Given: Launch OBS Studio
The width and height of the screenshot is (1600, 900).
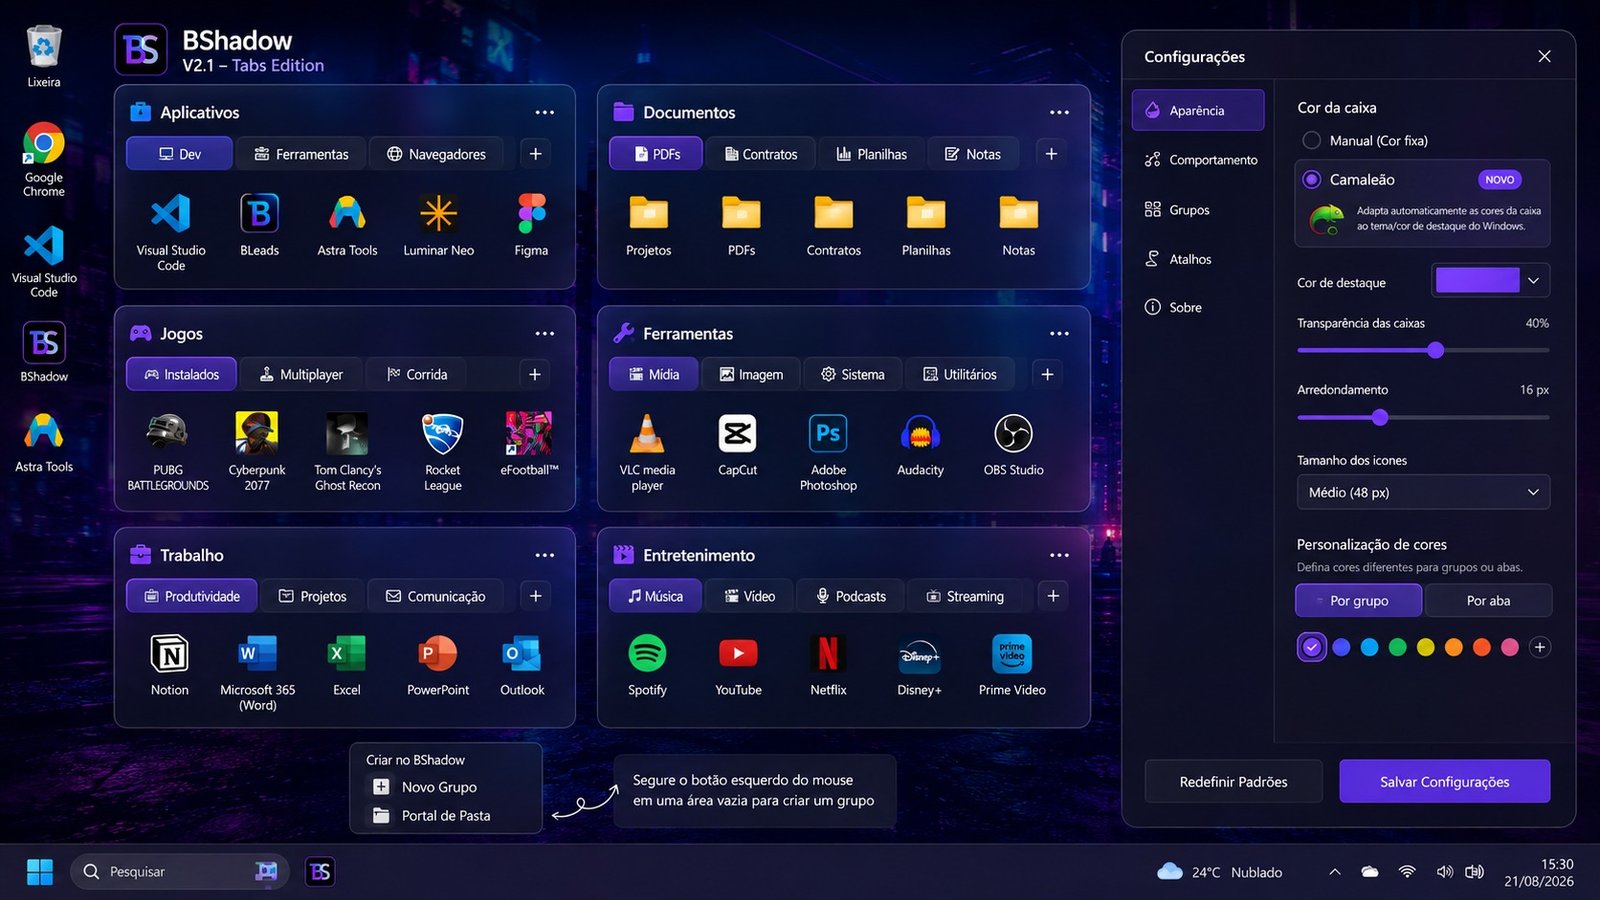Looking at the screenshot, I should (1013, 434).
